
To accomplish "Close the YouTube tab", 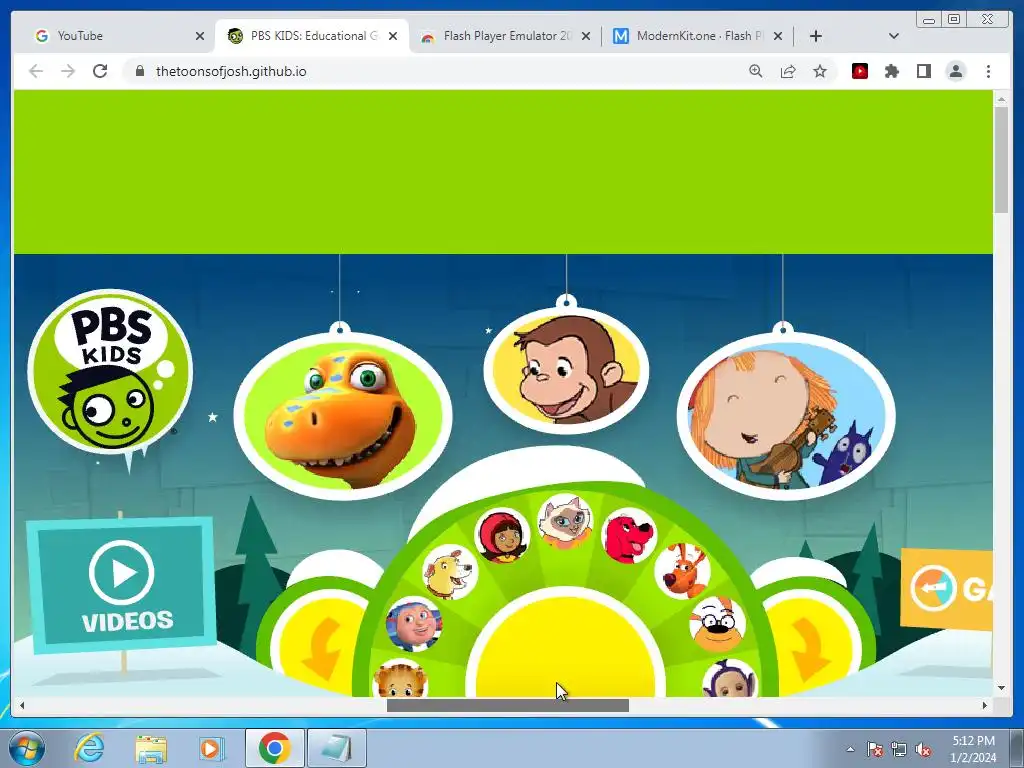I will [x=200, y=36].
